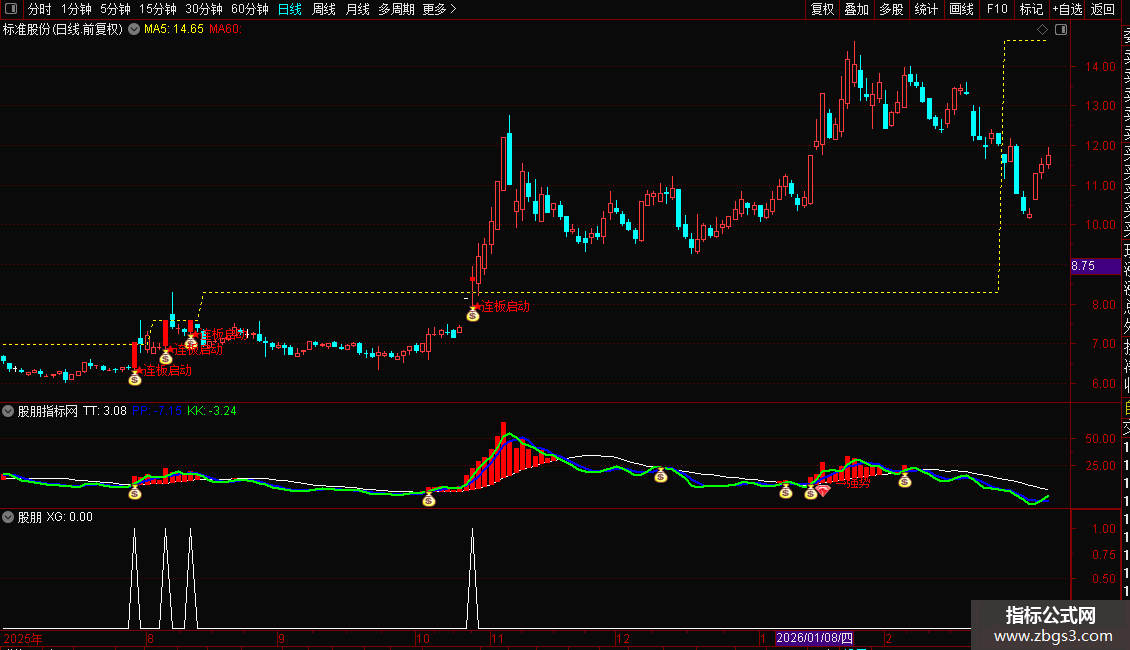This screenshot has height=650, width=1130.
Task: Click money bag at first 连板启动 signal
Action: [135, 378]
